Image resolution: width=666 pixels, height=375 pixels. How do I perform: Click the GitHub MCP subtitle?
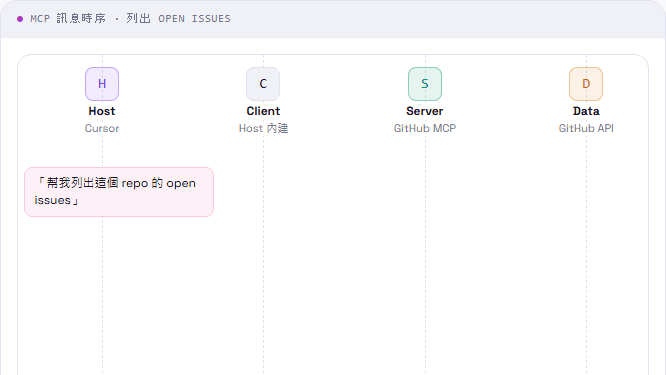point(425,128)
